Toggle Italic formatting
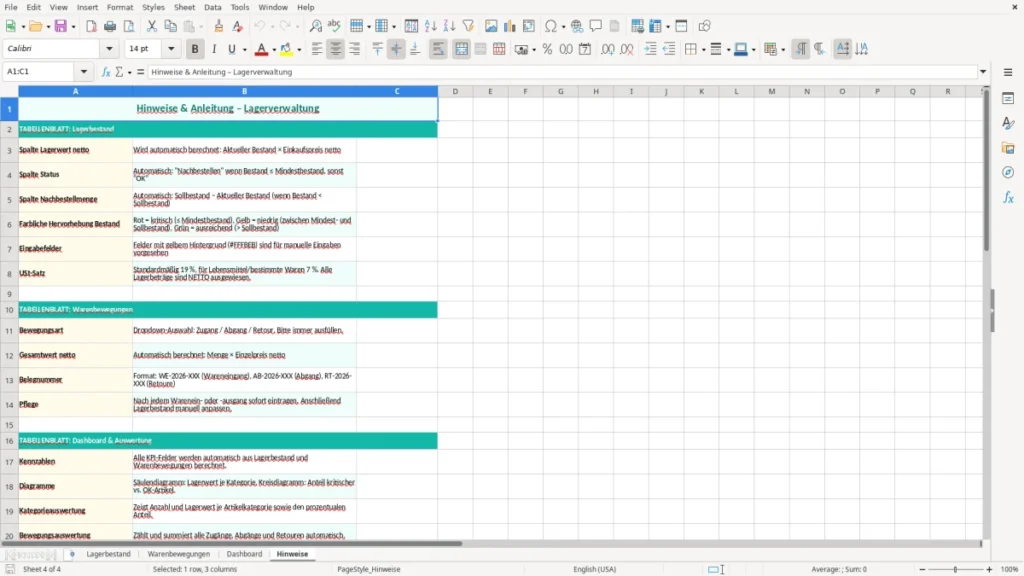 (x=214, y=49)
